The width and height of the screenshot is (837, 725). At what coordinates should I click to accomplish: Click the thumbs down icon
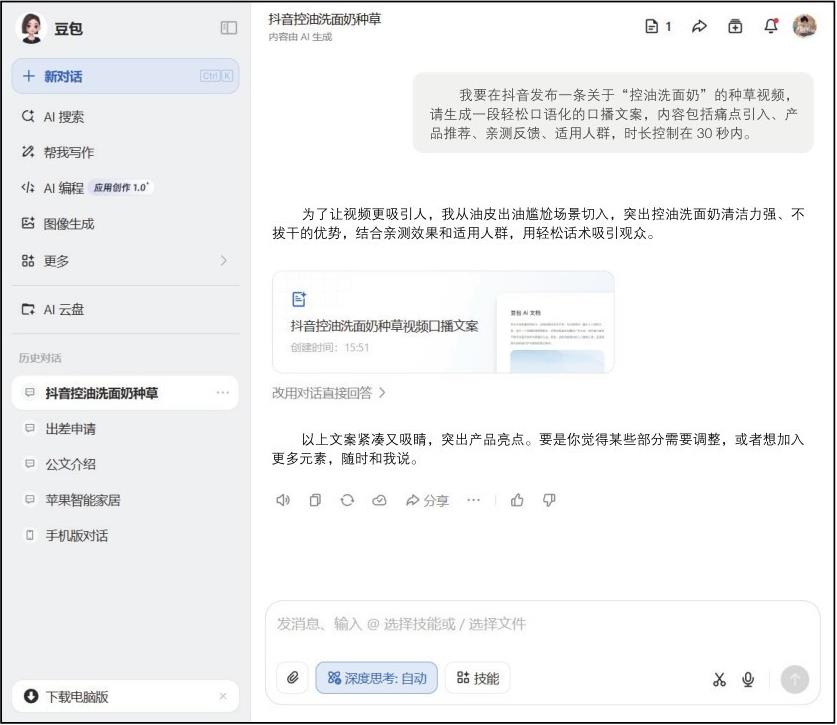tap(549, 500)
